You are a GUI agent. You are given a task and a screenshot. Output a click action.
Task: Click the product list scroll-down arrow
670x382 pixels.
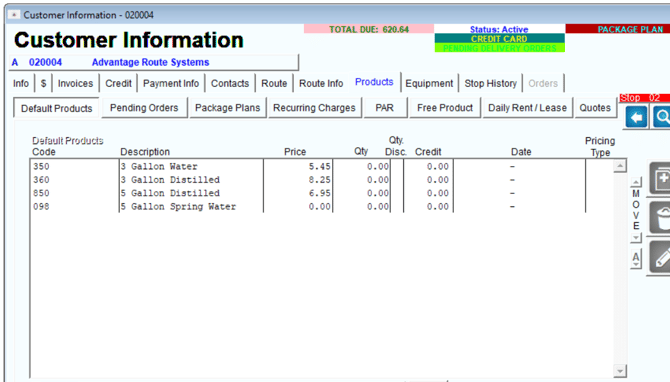coord(620,370)
